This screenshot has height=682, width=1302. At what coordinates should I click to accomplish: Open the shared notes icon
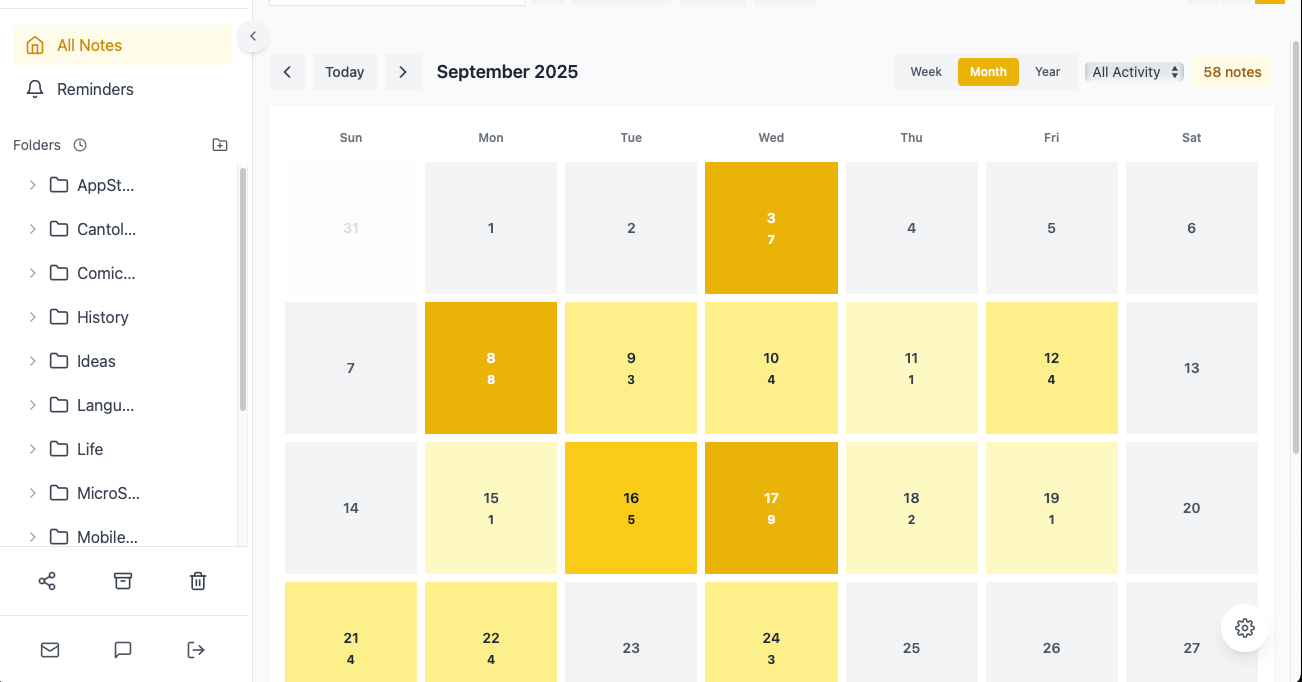pos(47,581)
